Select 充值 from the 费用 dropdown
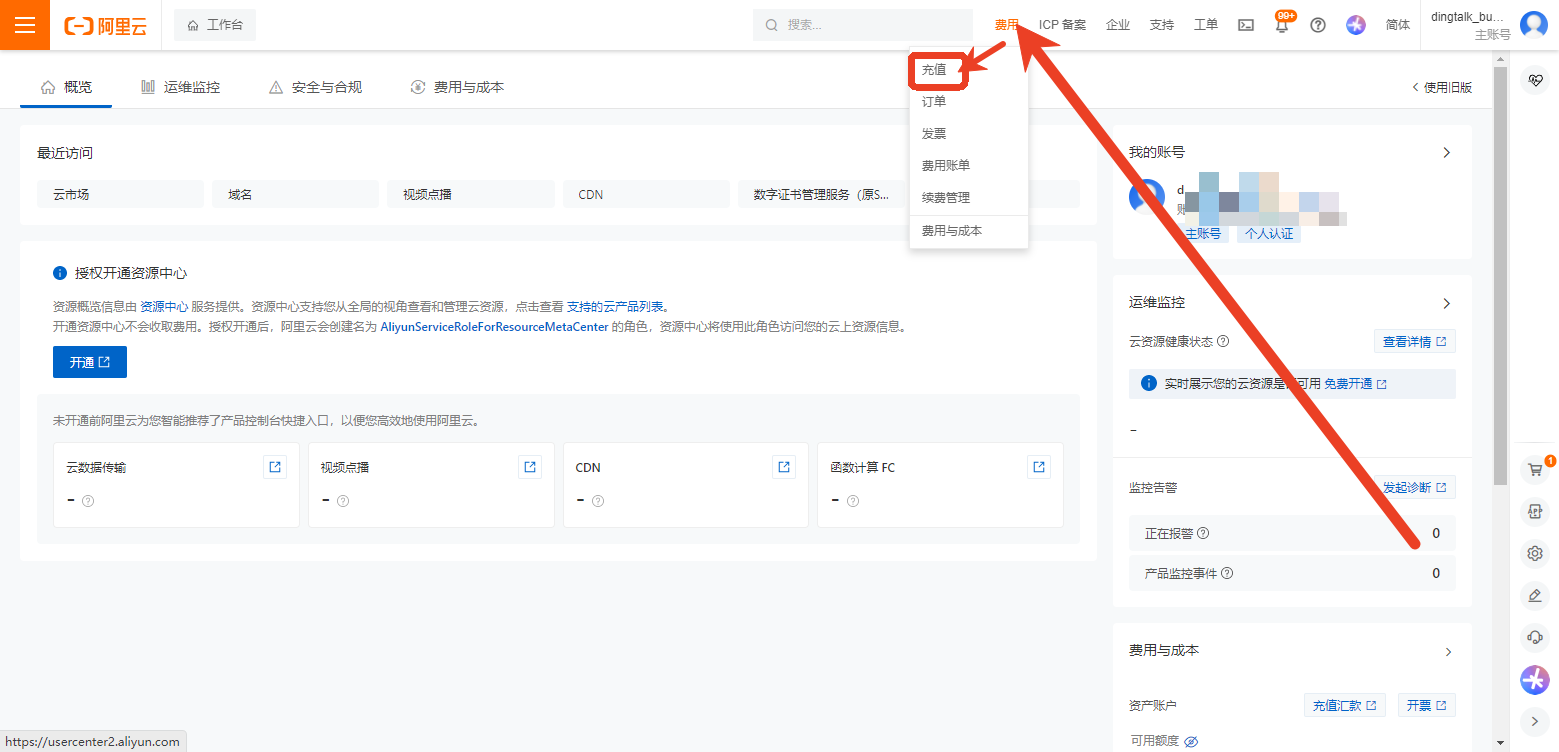The height and width of the screenshot is (752, 1559). pos(934,70)
